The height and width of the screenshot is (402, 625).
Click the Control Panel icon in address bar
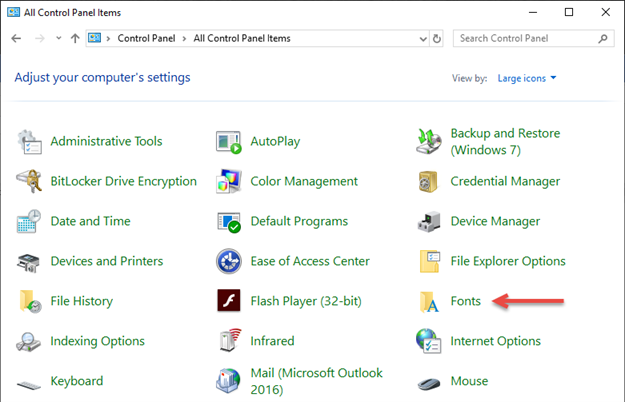(94, 38)
